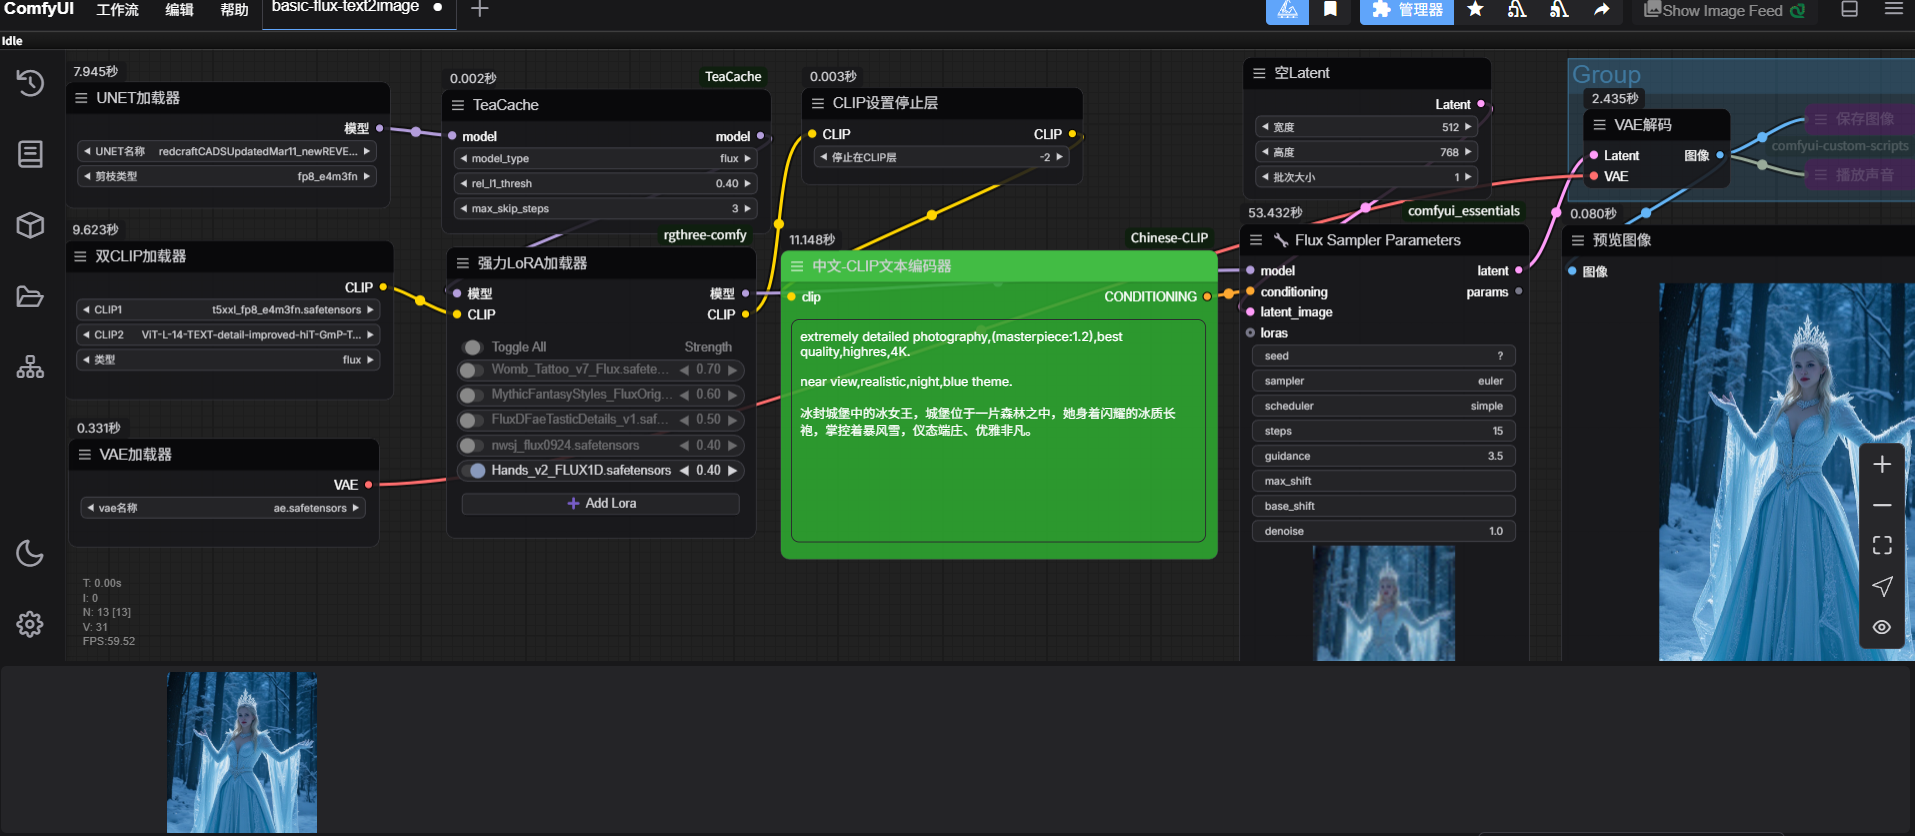This screenshot has height=836, width=1915.
Task: Open the scheduler simple field
Action: coord(1383,406)
